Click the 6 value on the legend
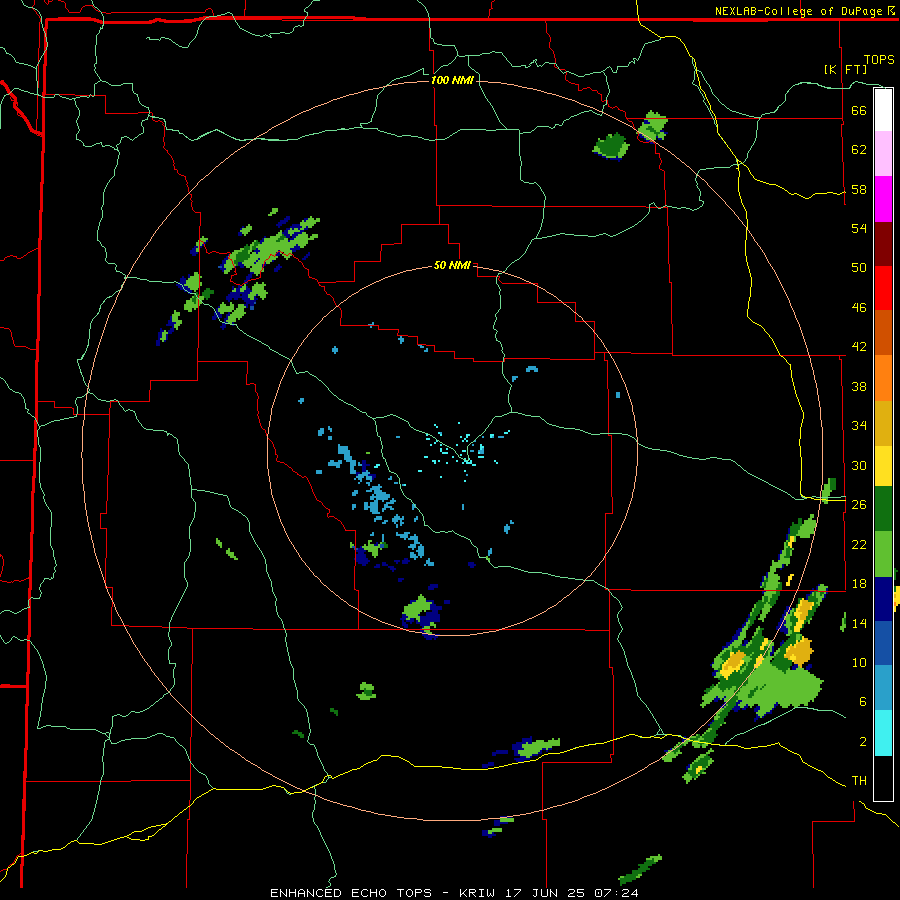 tap(862, 701)
